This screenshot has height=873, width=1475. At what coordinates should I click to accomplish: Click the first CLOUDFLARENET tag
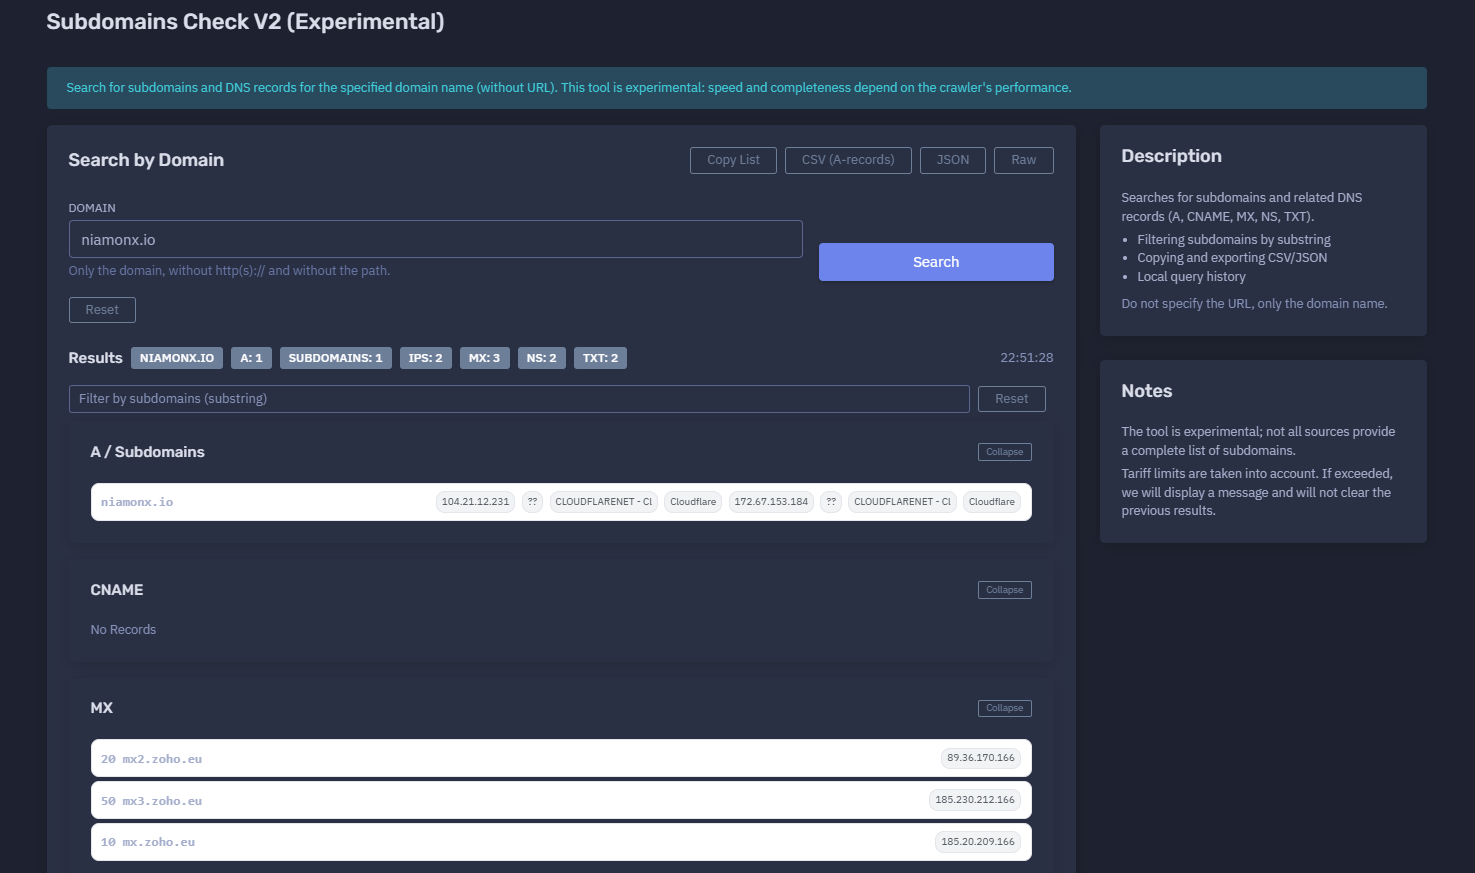point(604,502)
